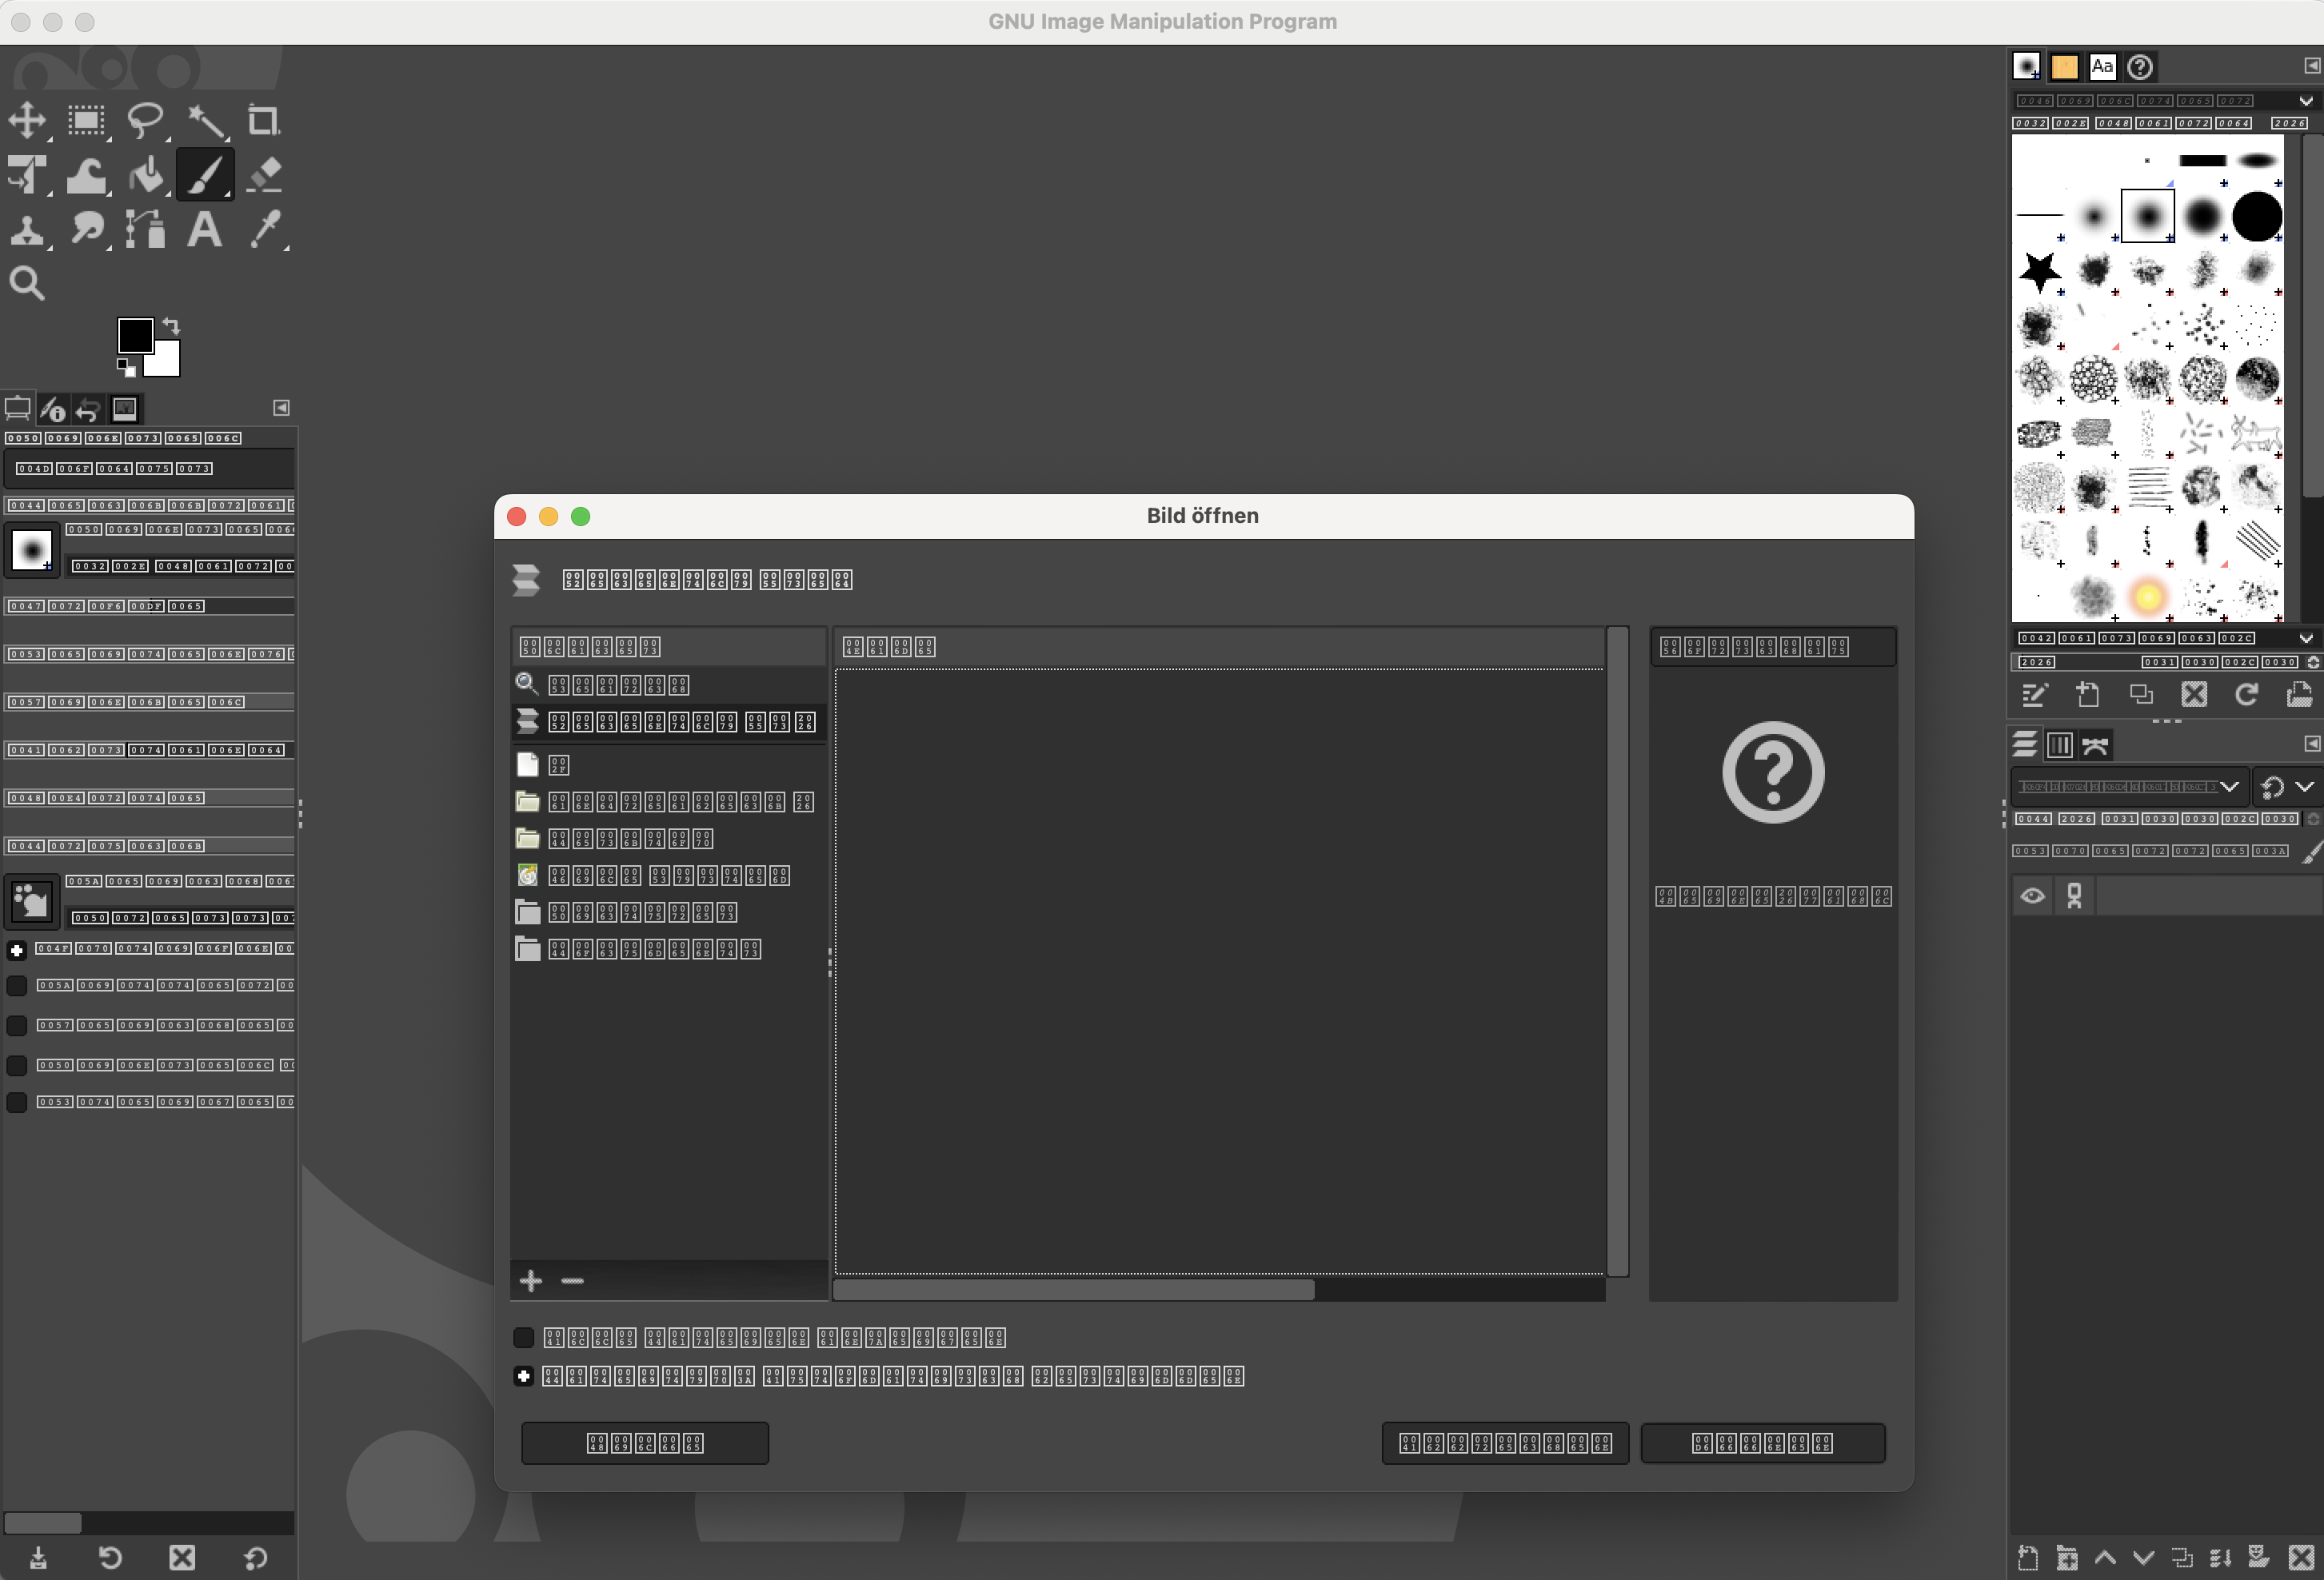Click the Abbrechen button
The height and width of the screenshot is (1580, 2324).
1504,1443
